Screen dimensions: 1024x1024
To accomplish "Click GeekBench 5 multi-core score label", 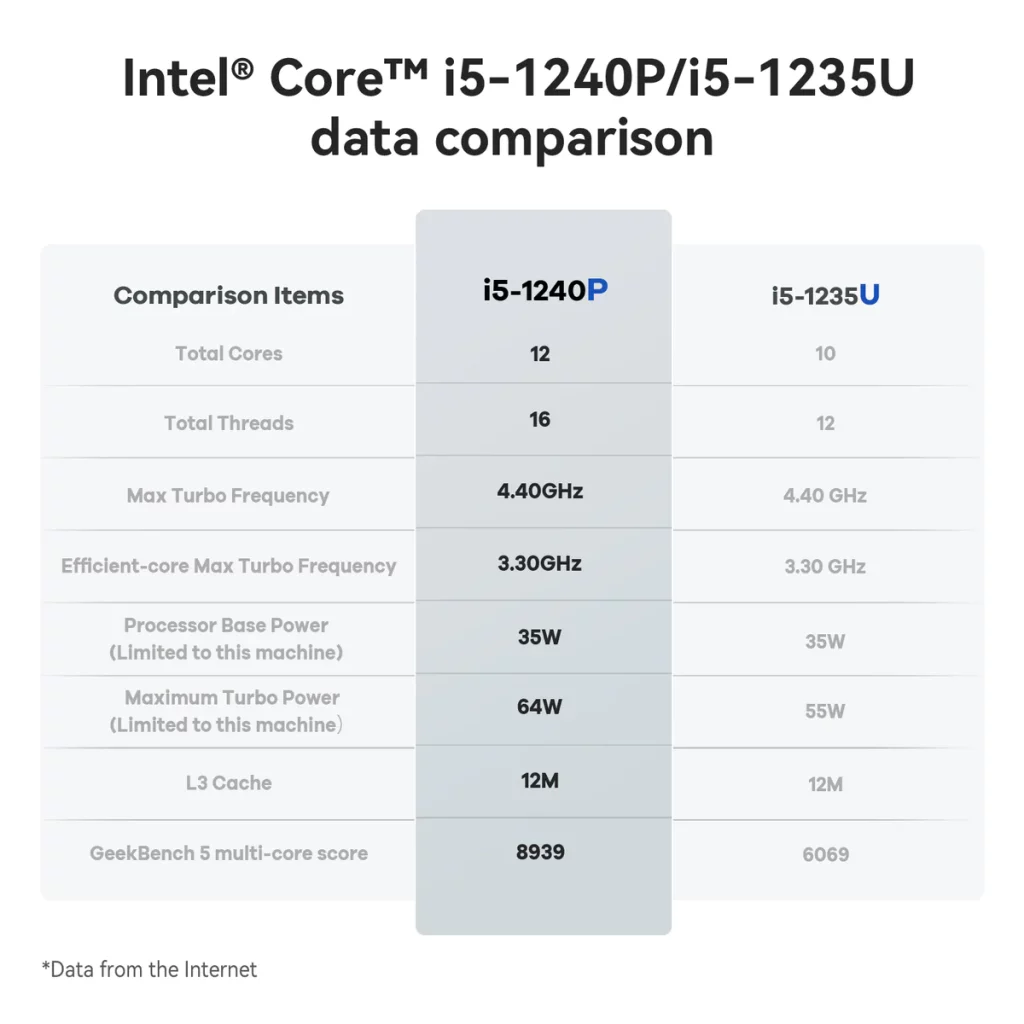I will (x=229, y=853).
